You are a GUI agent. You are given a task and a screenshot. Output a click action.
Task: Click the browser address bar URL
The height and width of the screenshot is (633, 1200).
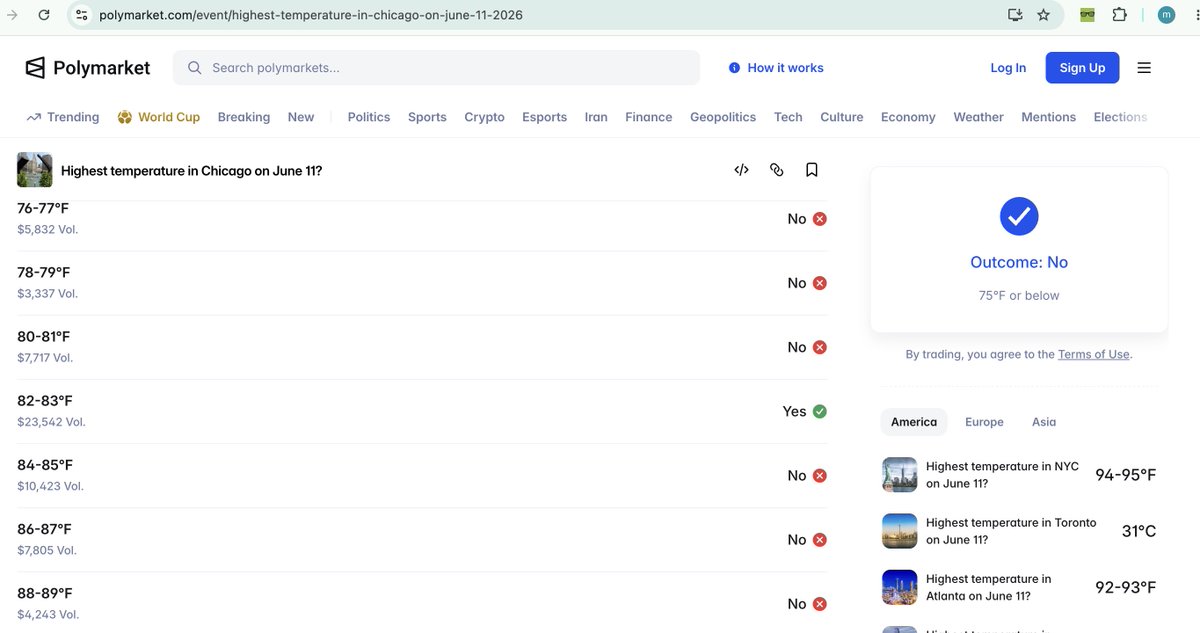tap(310, 15)
